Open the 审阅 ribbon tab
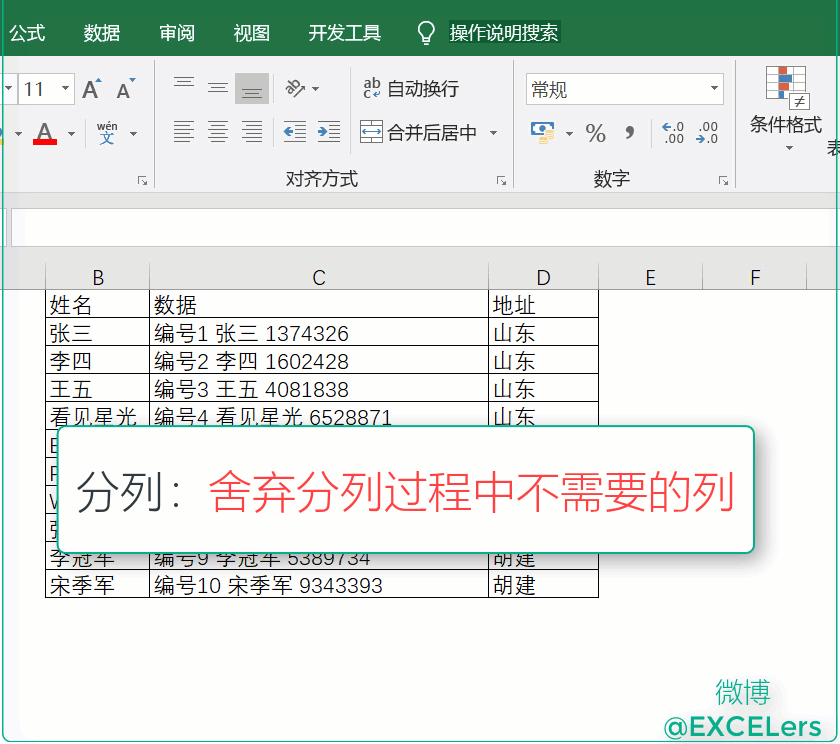The height and width of the screenshot is (744, 840). pyautogui.click(x=177, y=33)
